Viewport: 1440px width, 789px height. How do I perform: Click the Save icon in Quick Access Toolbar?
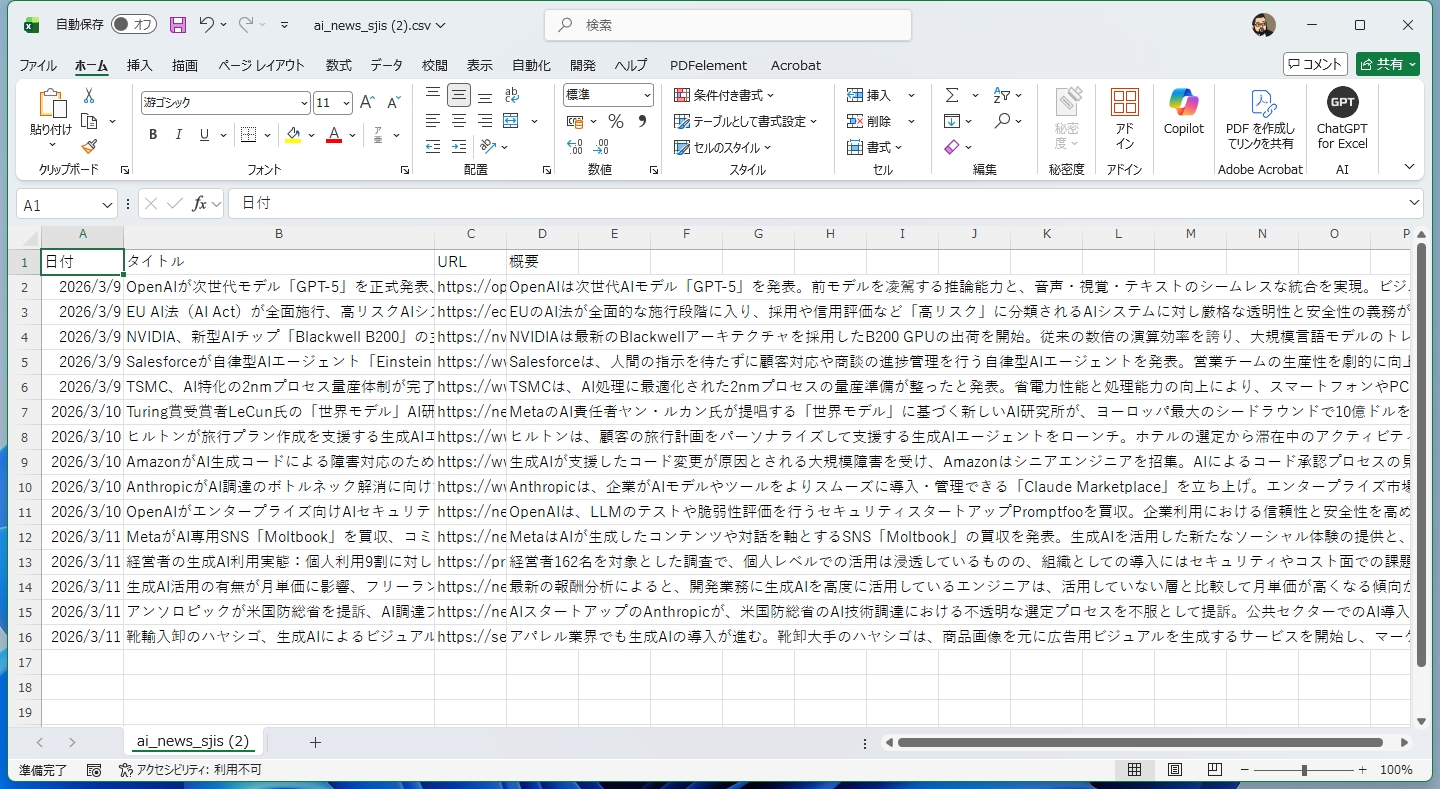[178, 25]
